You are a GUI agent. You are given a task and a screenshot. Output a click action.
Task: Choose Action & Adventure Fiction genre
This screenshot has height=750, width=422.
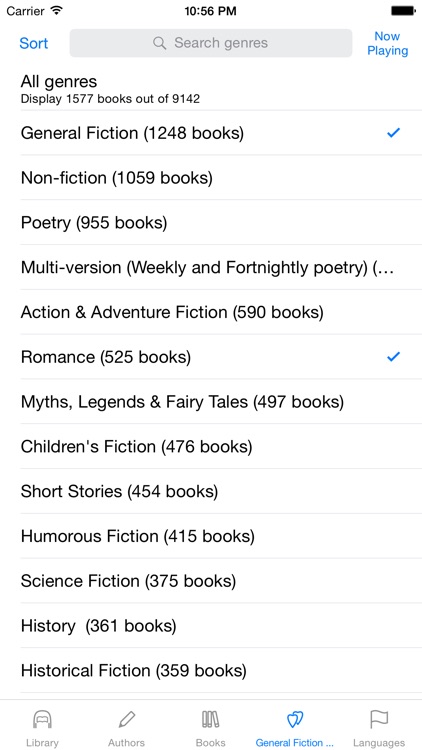(211, 312)
